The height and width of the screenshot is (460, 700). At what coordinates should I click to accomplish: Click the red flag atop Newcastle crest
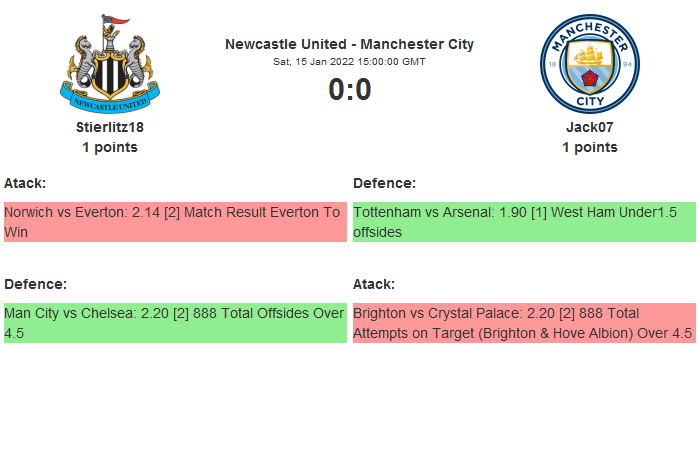[119, 20]
